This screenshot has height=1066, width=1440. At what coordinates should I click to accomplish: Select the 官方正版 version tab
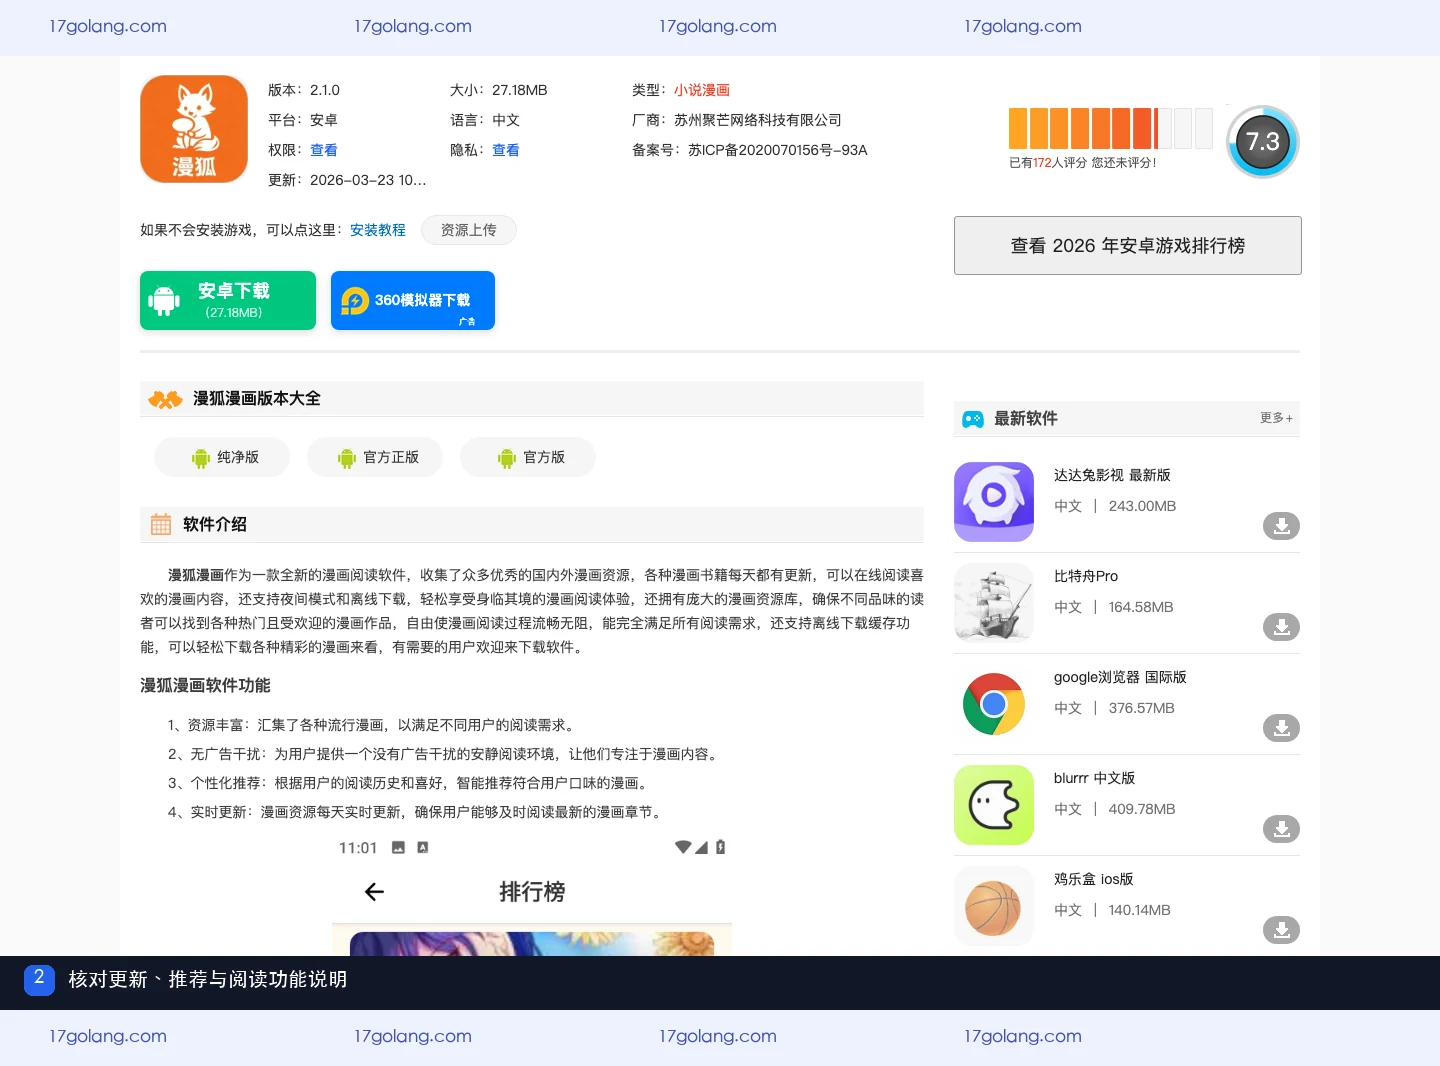pos(375,457)
